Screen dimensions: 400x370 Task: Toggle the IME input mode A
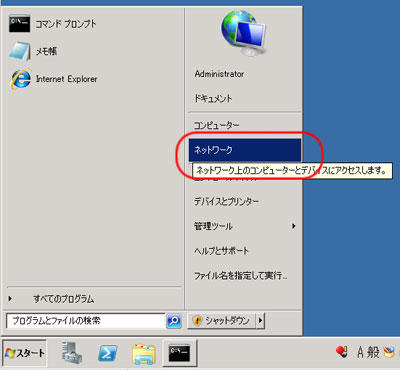[x=360, y=352]
